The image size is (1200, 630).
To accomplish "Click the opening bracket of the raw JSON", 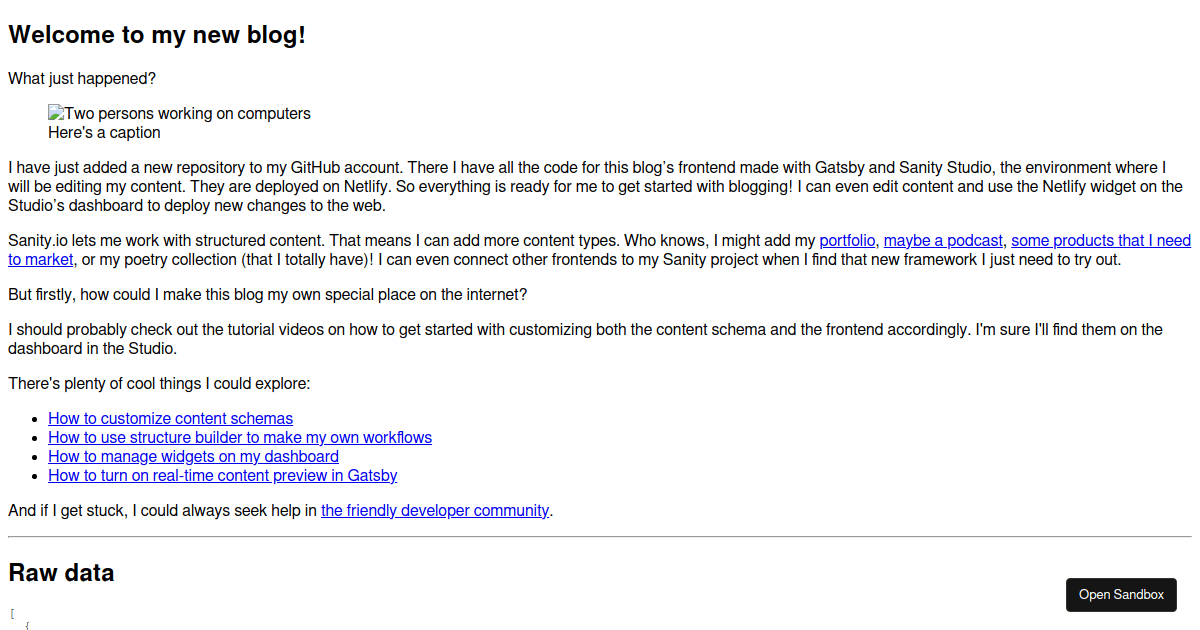I will pyautogui.click(x=12, y=612).
